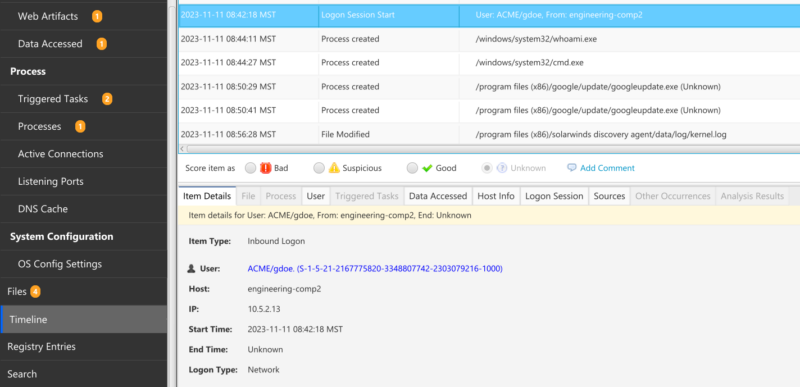The width and height of the screenshot is (800, 387).
Task: Click the Data Accessed count badge
Action: [x=102, y=44]
